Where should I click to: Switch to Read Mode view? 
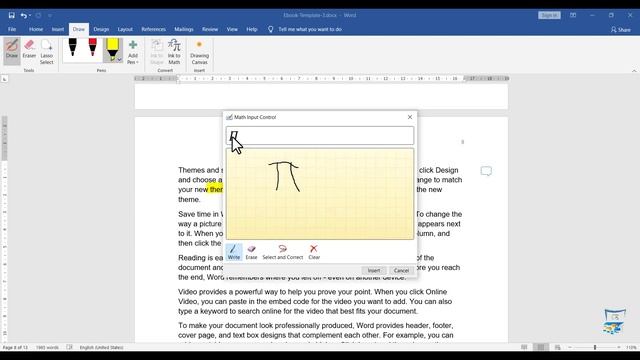524,347
